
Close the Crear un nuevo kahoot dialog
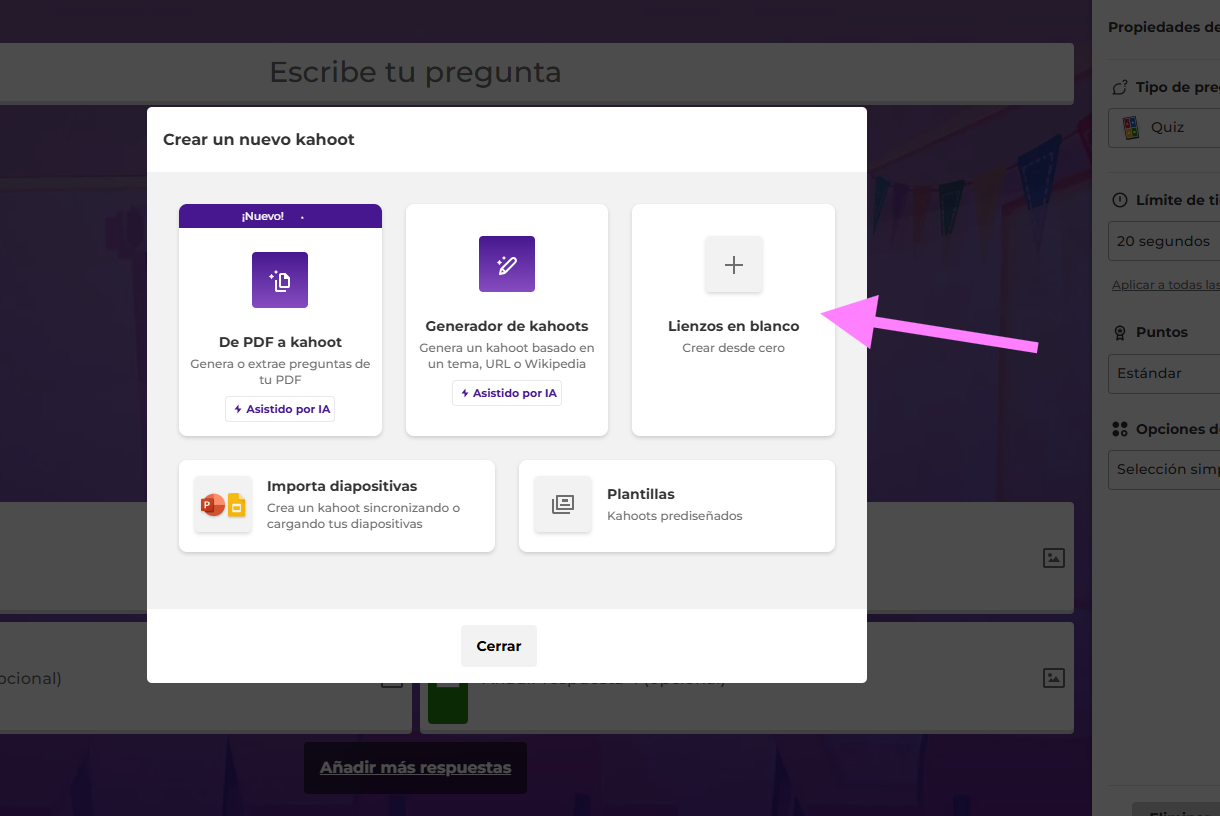[x=499, y=646]
